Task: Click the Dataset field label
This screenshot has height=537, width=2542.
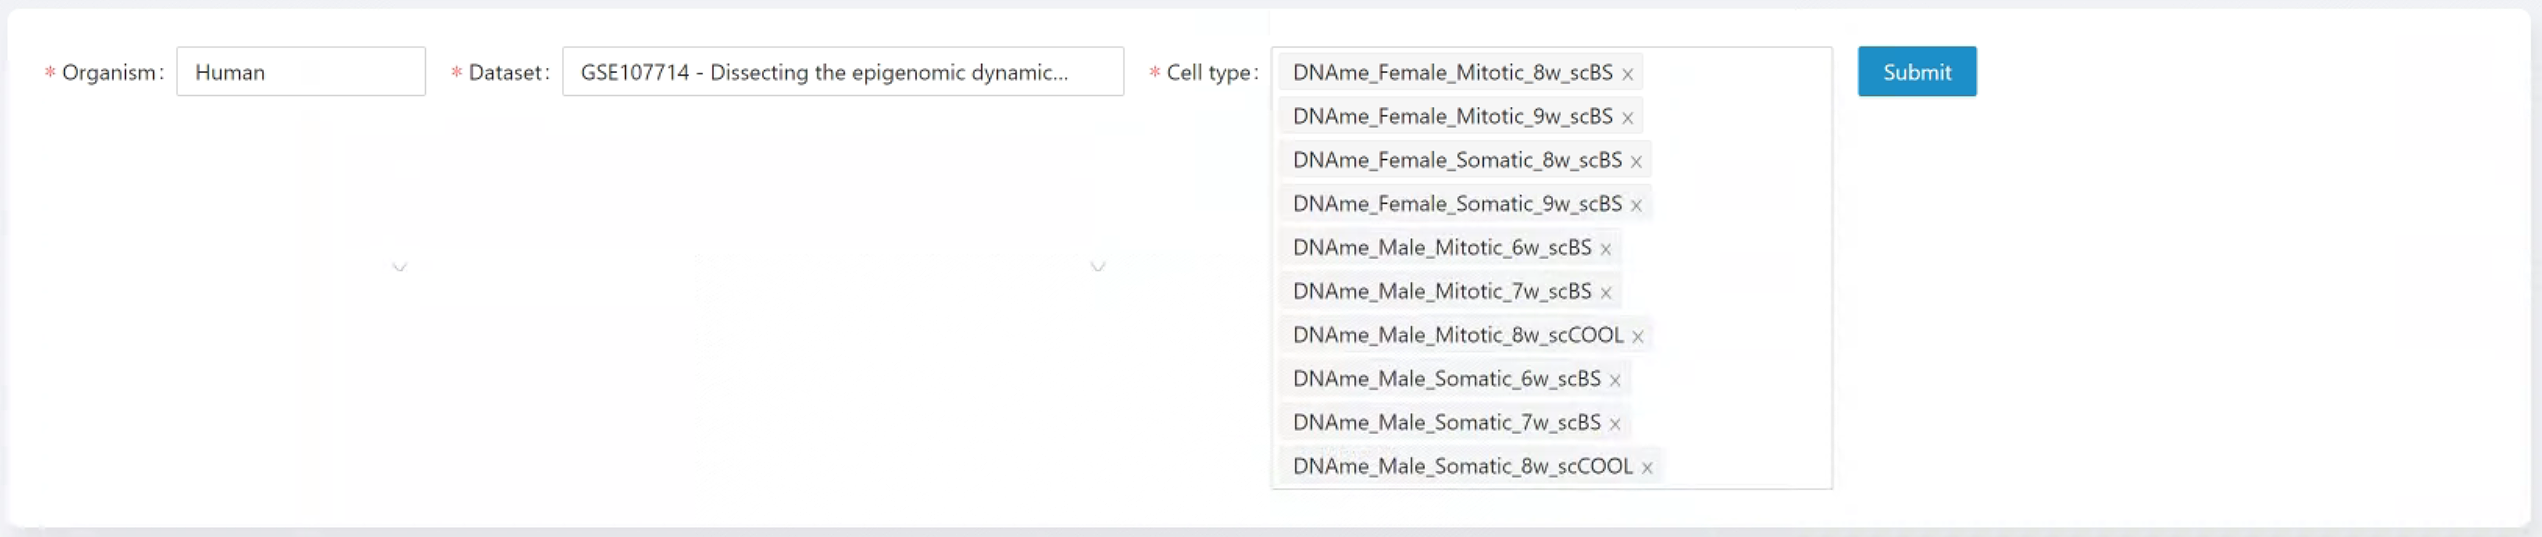Action: (x=506, y=73)
